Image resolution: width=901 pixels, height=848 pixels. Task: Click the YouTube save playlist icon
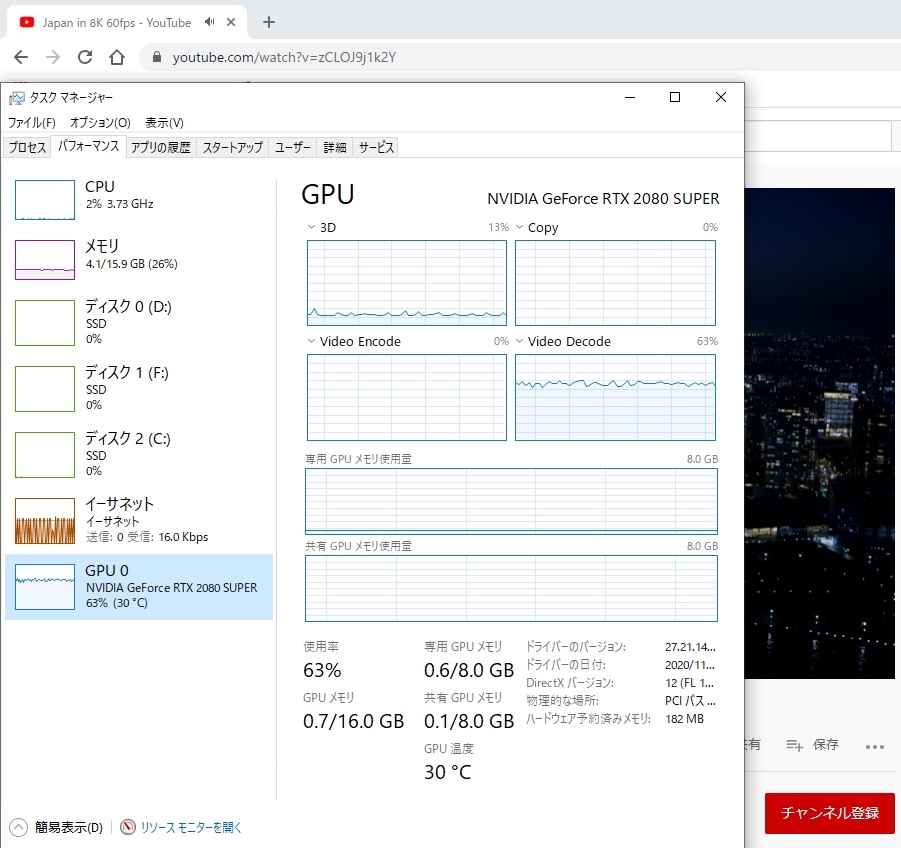(794, 745)
